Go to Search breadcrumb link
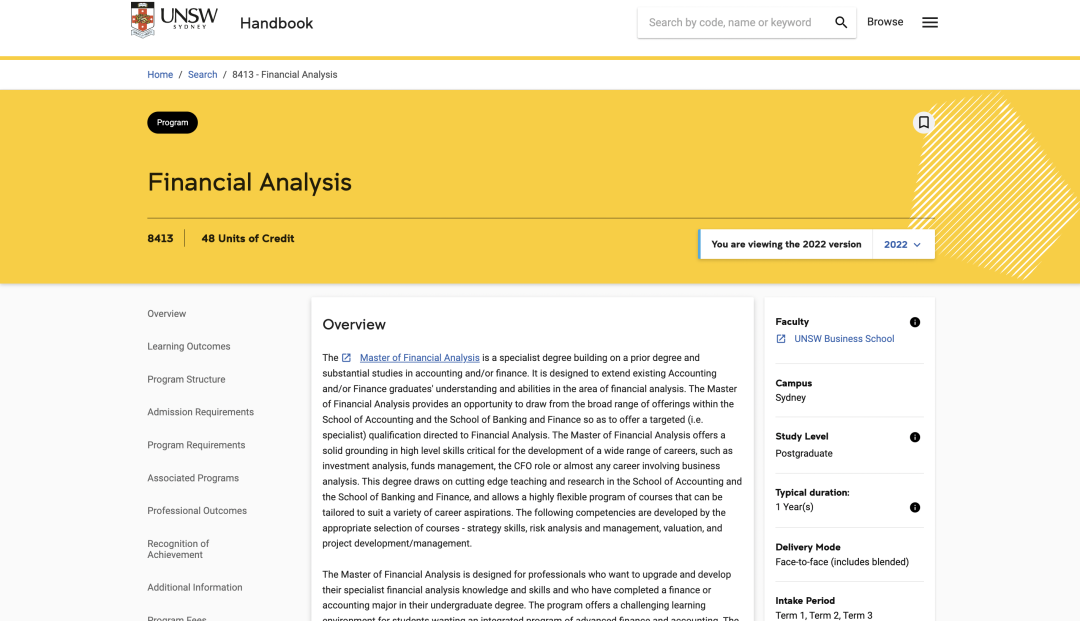Viewport: 1080px width, 621px height. pyautogui.click(x=202, y=74)
